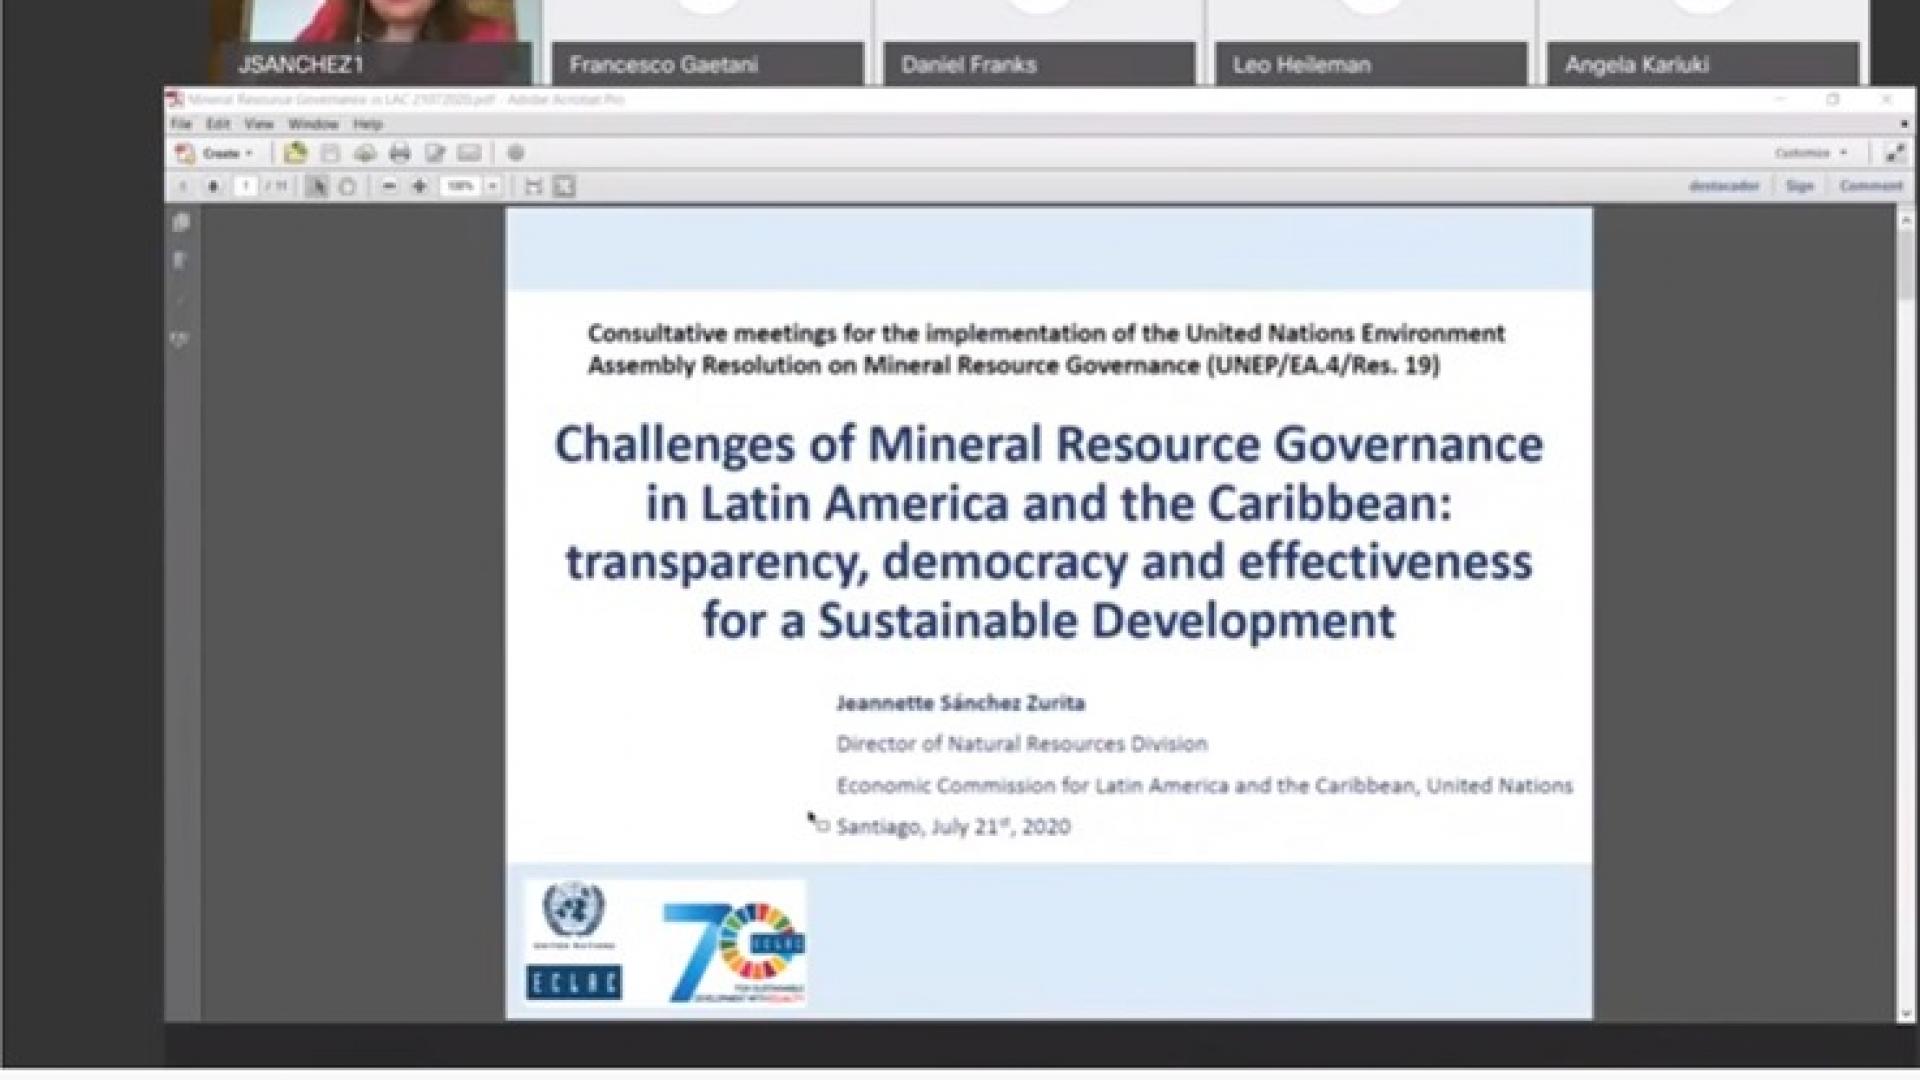Open the Create PDF dropdown button
The width and height of the screenshot is (1920, 1080).
[215, 153]
